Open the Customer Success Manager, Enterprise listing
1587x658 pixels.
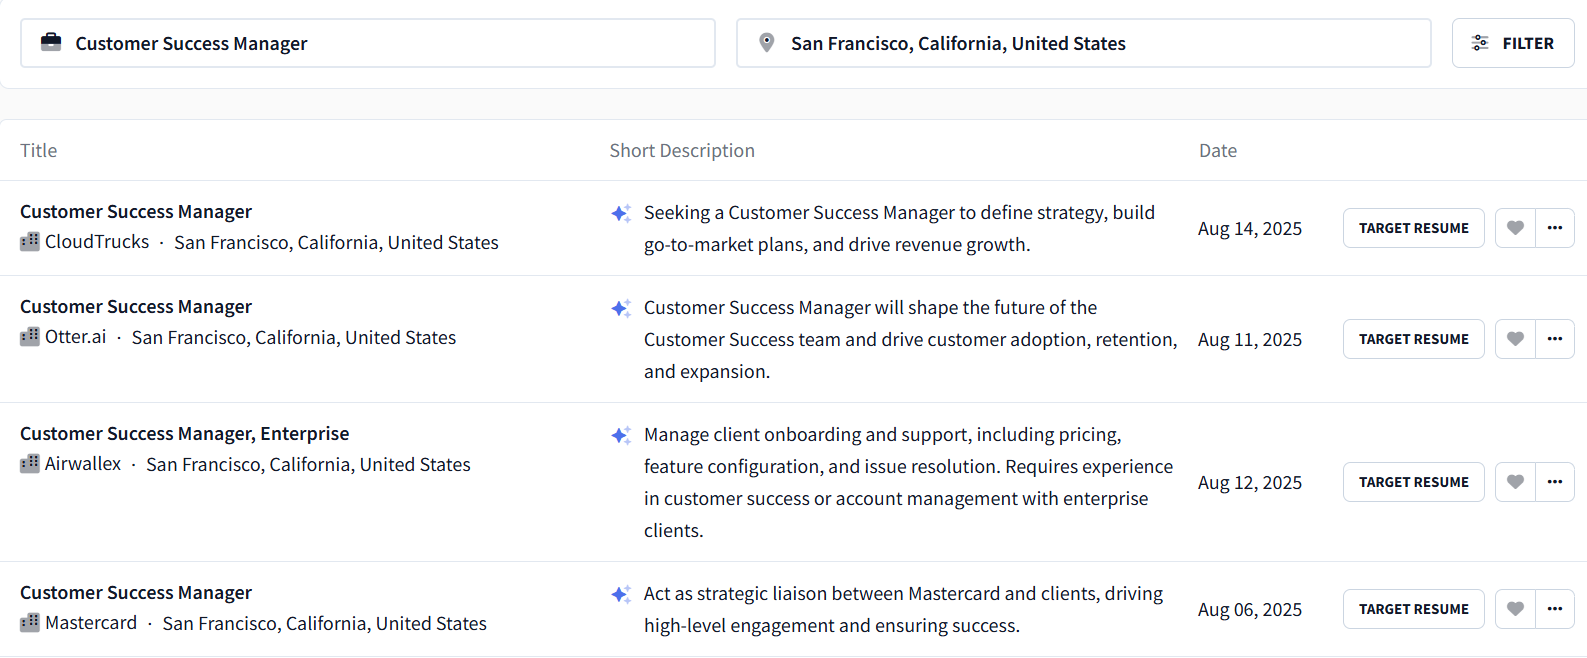pyautogui.click(x=185, y=434)
